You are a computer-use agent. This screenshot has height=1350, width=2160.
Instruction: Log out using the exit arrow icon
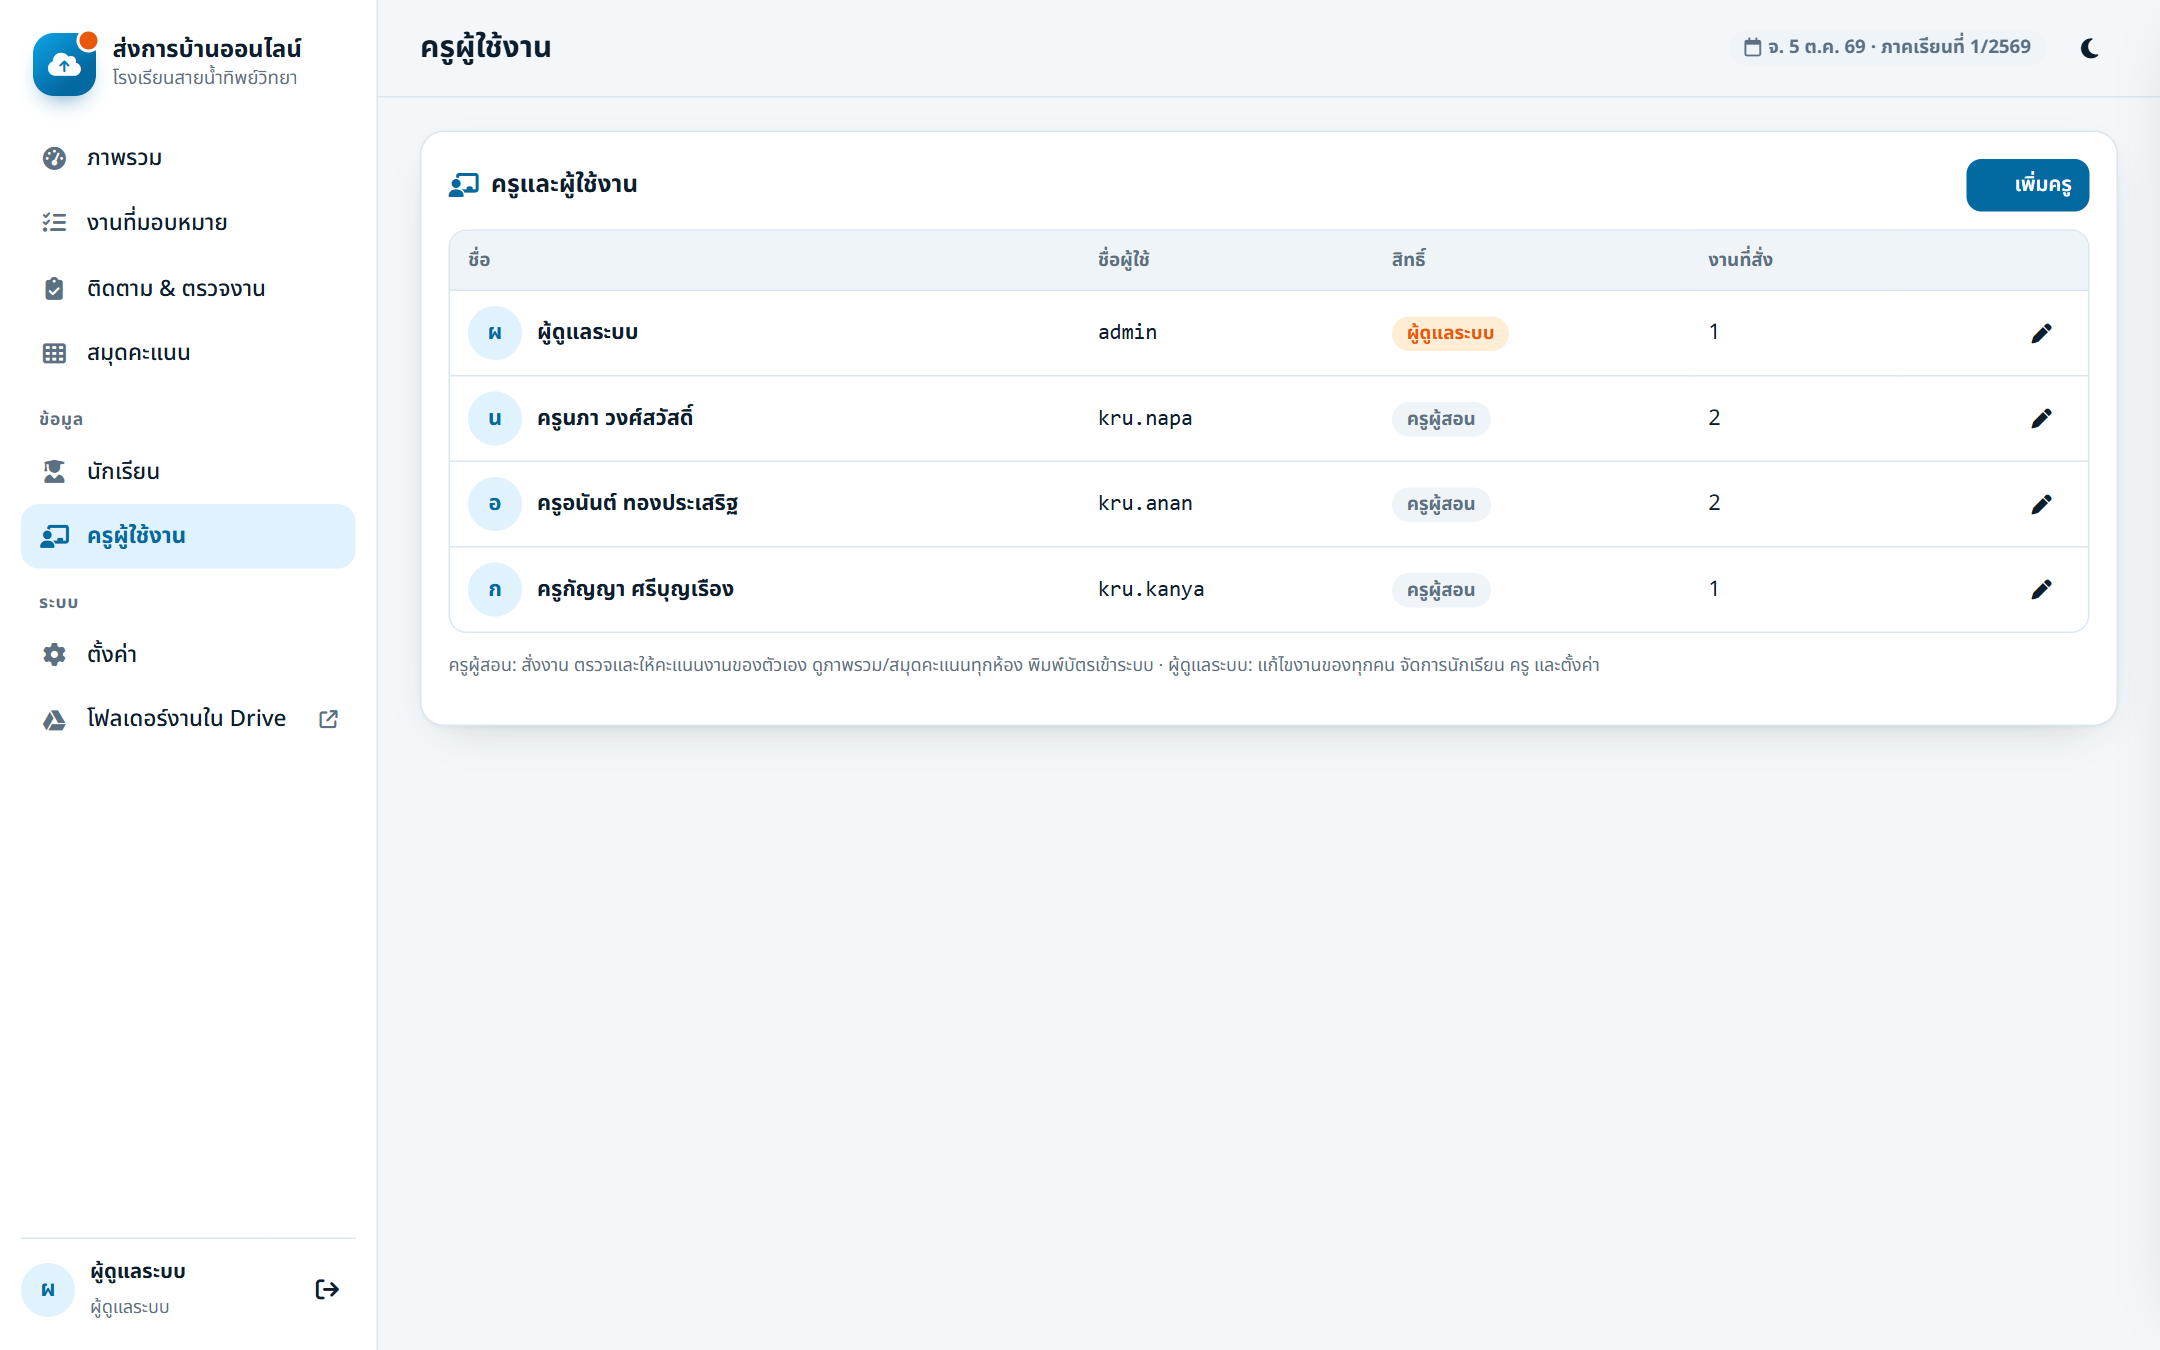(327, 1289)
